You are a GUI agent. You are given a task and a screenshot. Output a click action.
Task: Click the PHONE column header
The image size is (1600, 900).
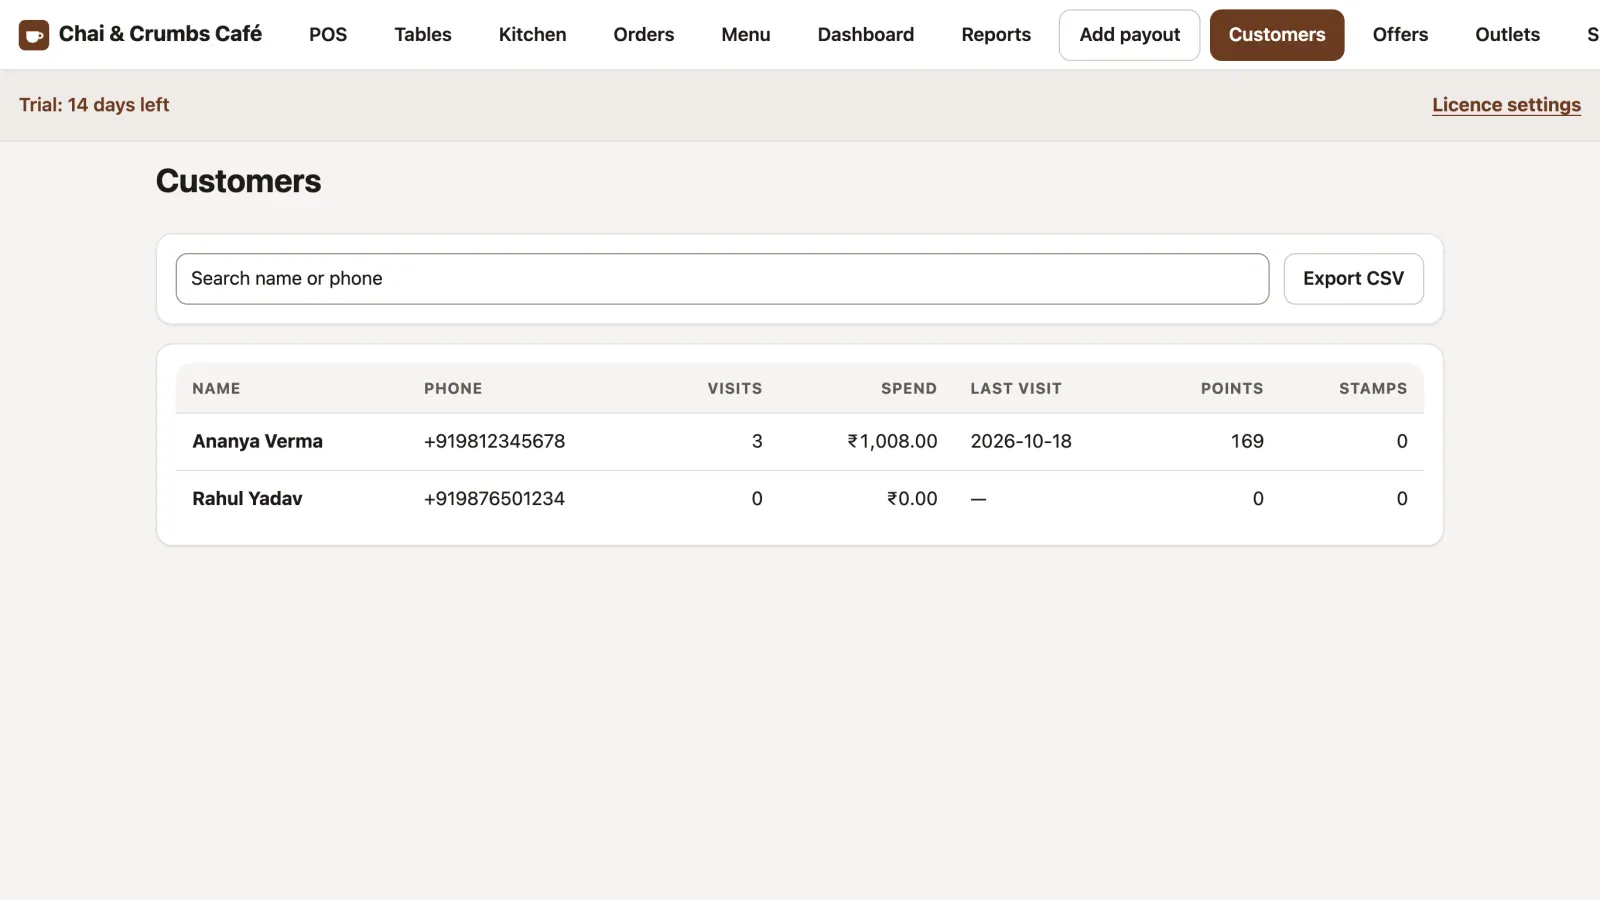pyautogui.click(x=453, y=389)
